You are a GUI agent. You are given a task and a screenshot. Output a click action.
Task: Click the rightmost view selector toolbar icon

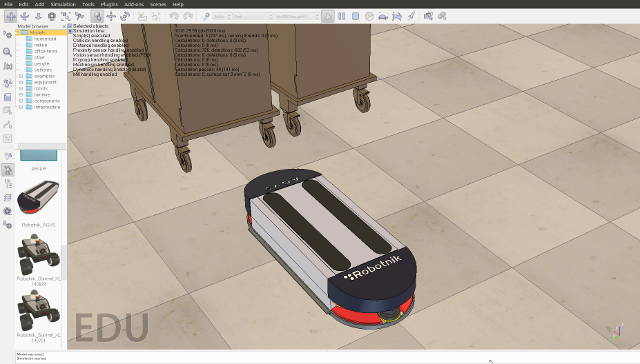[x=442, y=16]
